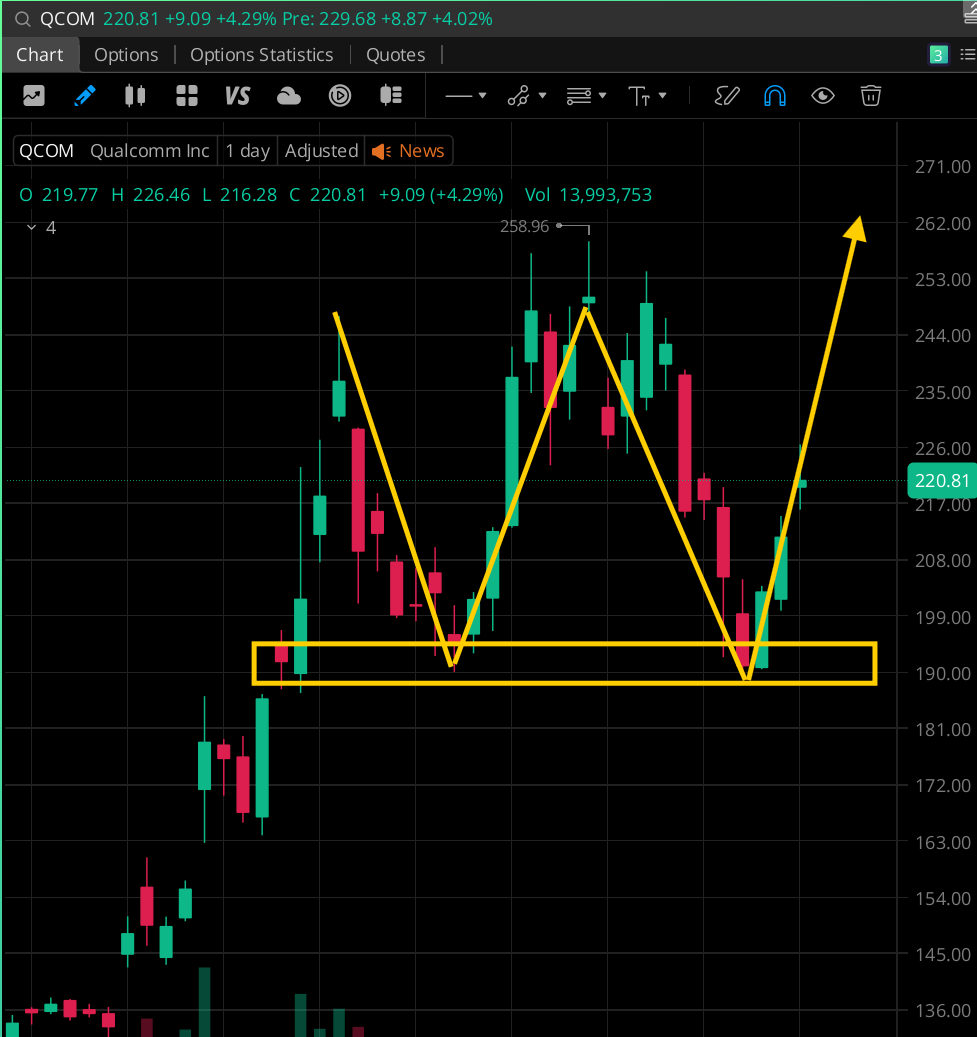Expand the line tool dropdown arrow
This screenshot has width=977, height=1037.
(482, 96)
